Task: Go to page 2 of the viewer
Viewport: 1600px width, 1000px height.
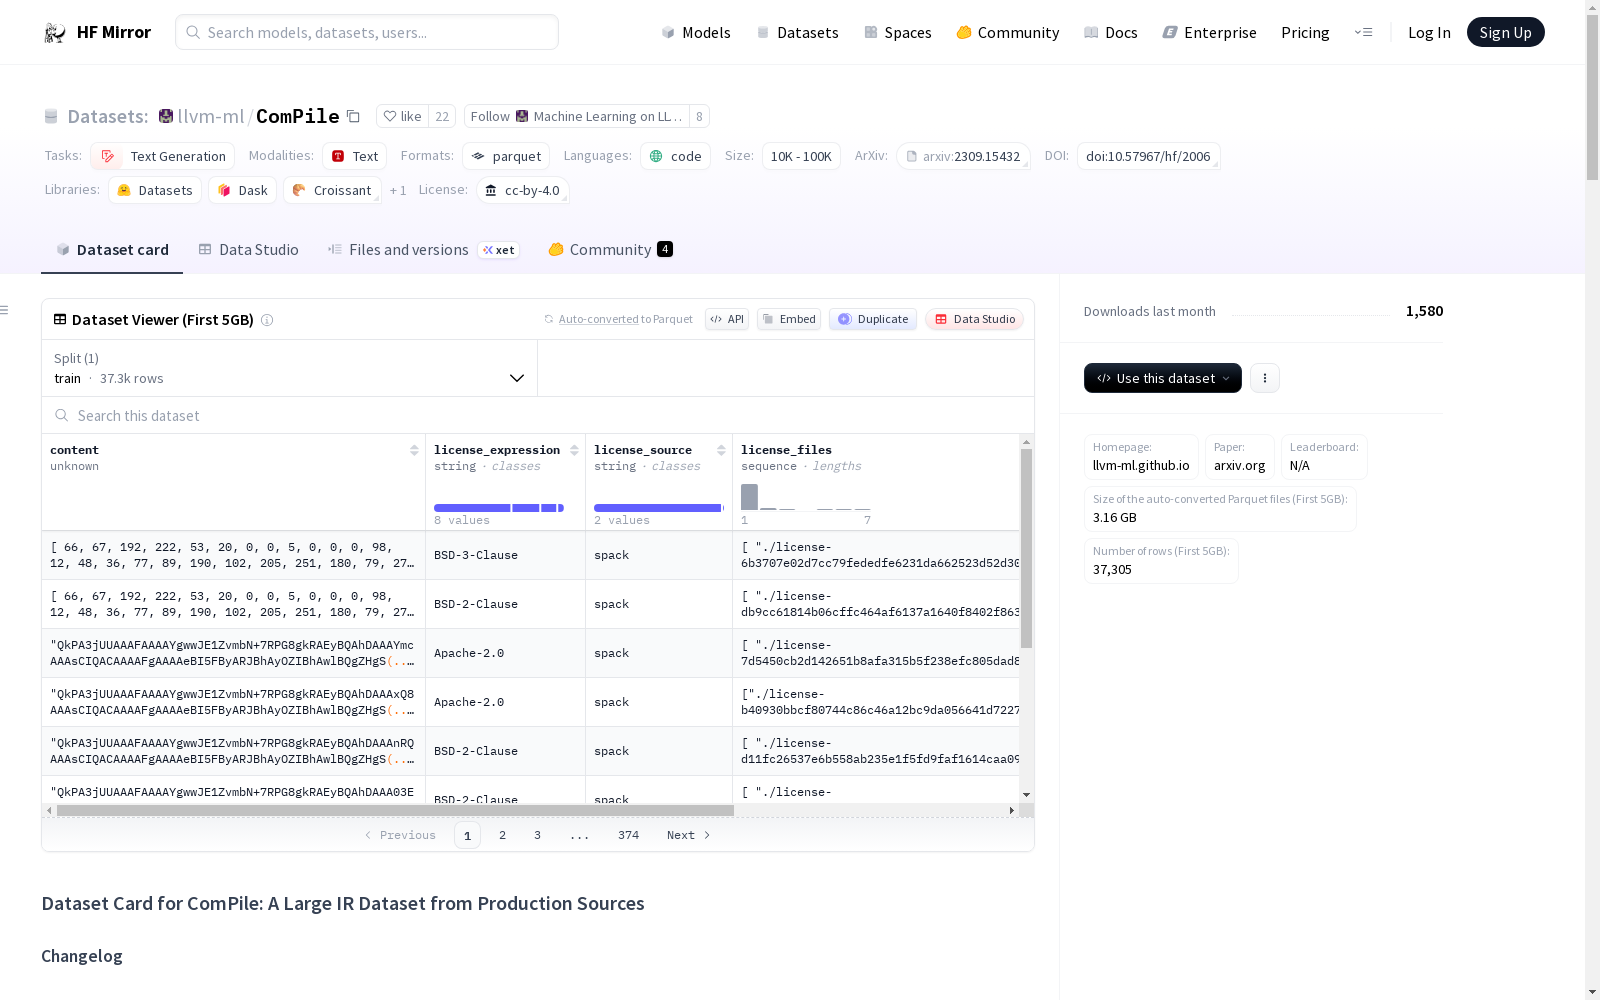Action: [x=502, y=835]
